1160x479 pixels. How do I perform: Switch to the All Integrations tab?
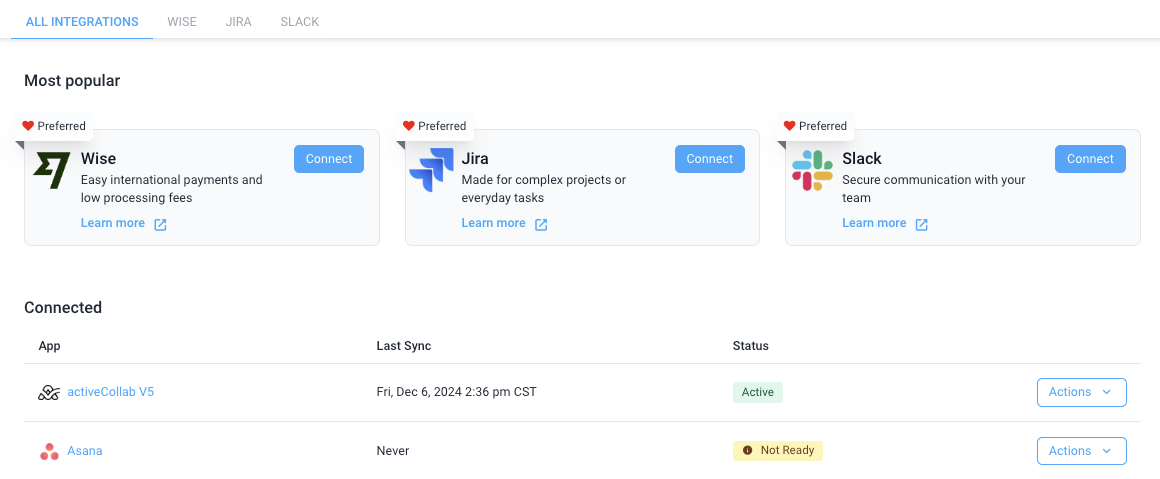(x=82, y=21)
